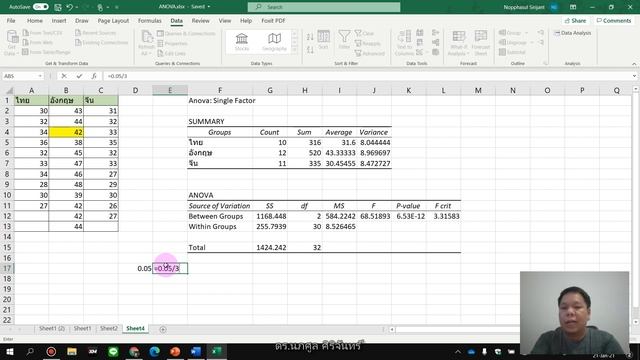This screenshot has height=360, width=640.
Task: Open Queries & Connections pane
Action: (x=186, y=33)
